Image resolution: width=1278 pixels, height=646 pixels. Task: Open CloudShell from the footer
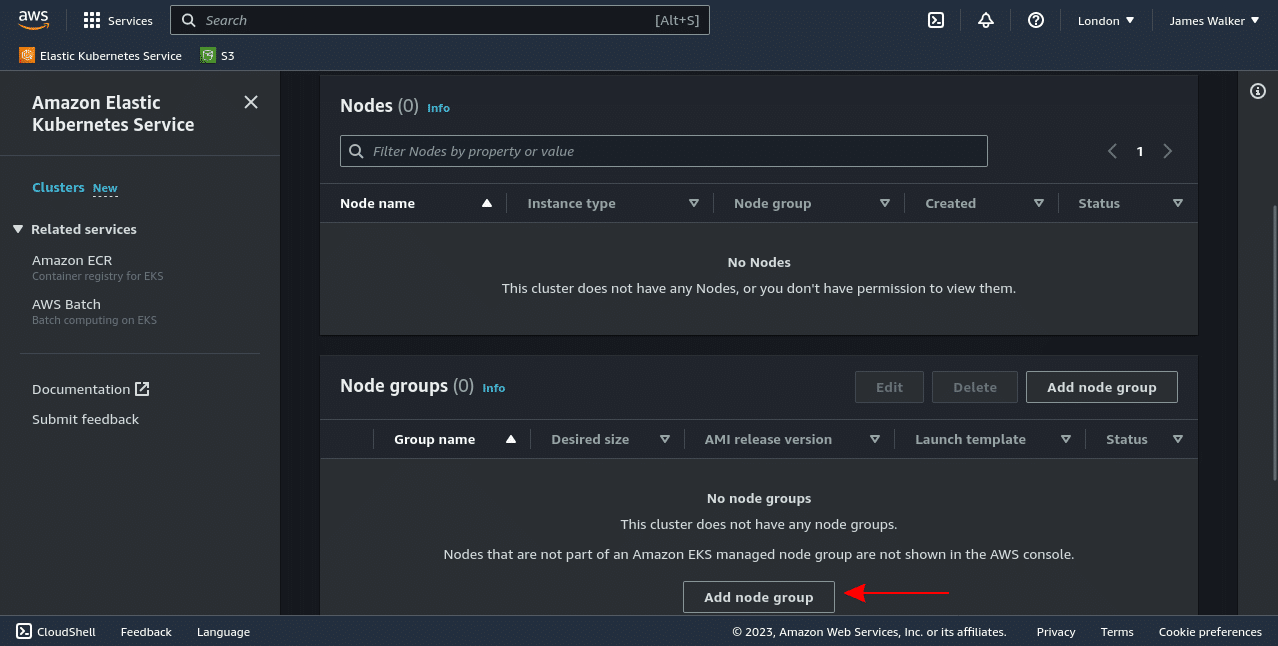click(56, 632)
